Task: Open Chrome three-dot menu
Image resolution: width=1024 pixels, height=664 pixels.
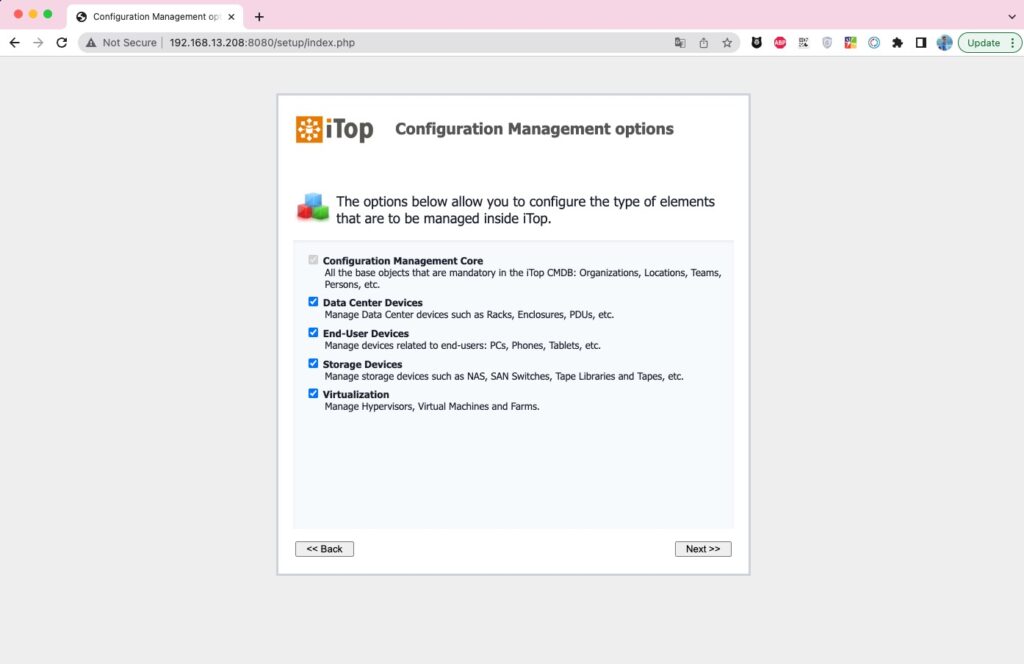Action: [x=1013, y=43]
